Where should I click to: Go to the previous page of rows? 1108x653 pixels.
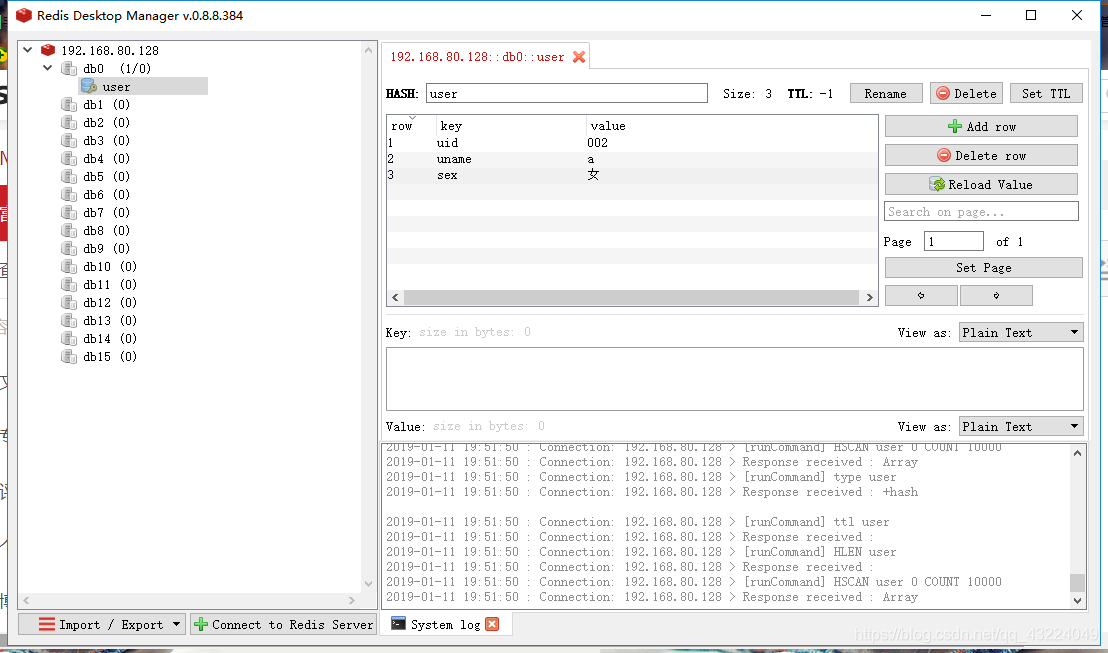click(x=921, y=295)
